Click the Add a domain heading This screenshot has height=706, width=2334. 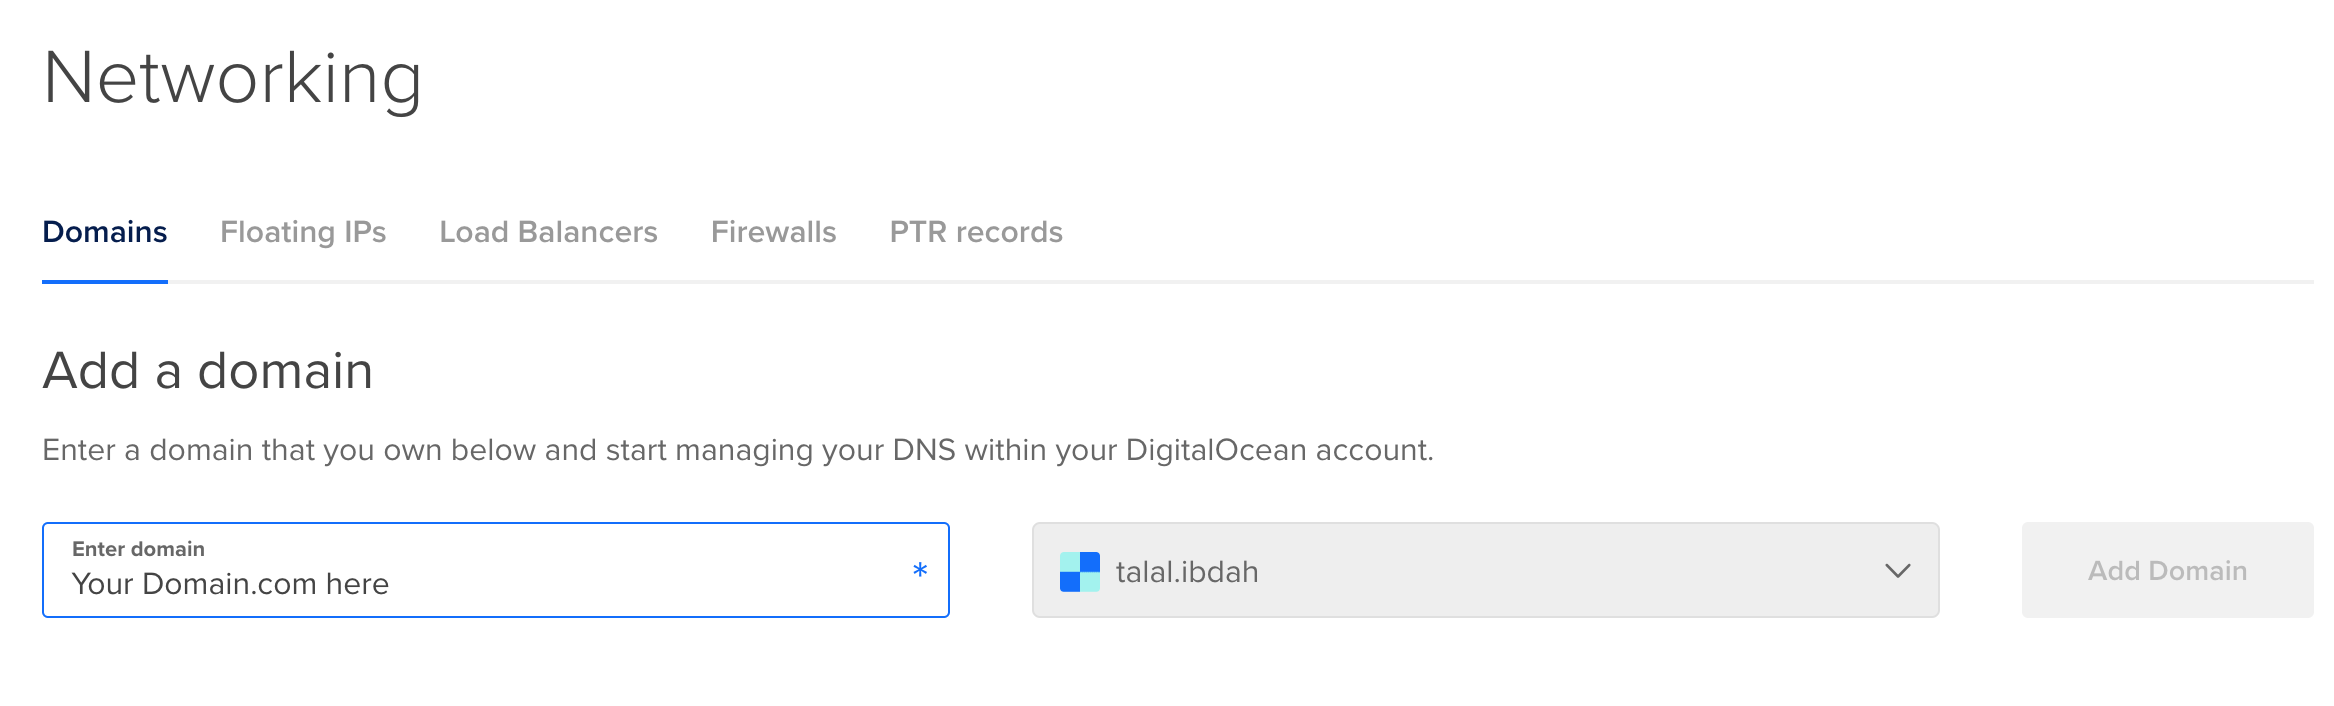coord(207,372)
